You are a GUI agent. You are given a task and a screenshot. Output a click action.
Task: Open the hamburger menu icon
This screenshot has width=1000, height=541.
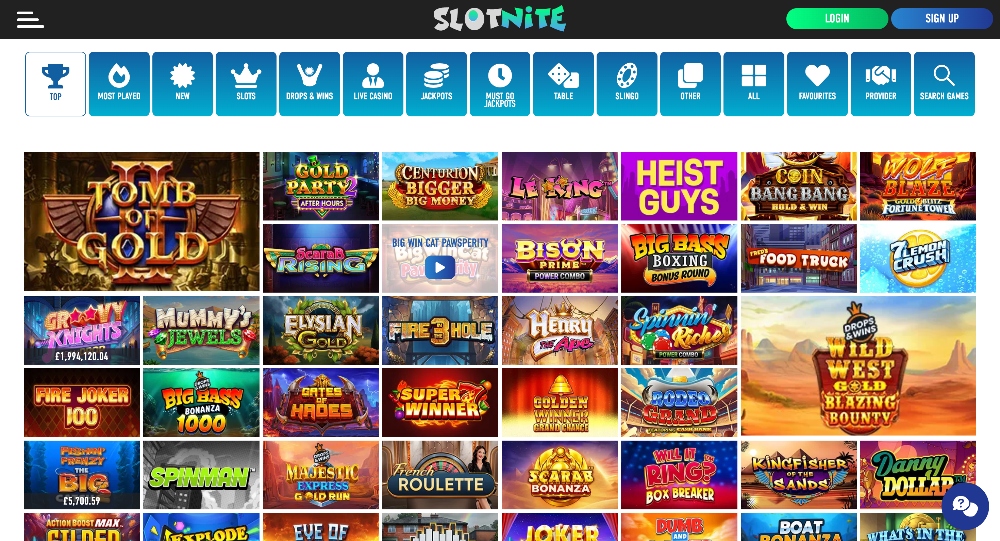[30, 20]
